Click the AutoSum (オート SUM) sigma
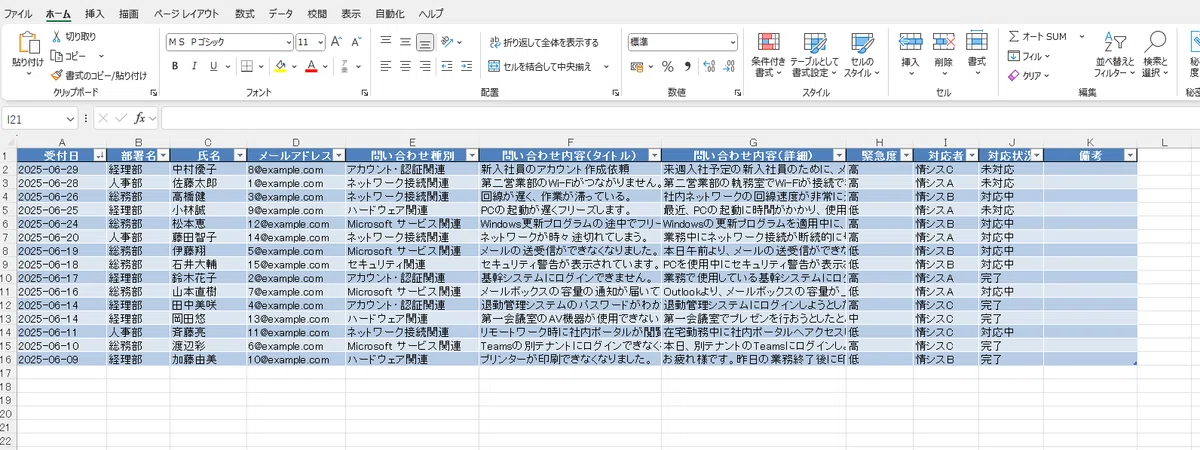Image resolution: width=1200 pixels, height=450 pixels. click(1013, 36)
